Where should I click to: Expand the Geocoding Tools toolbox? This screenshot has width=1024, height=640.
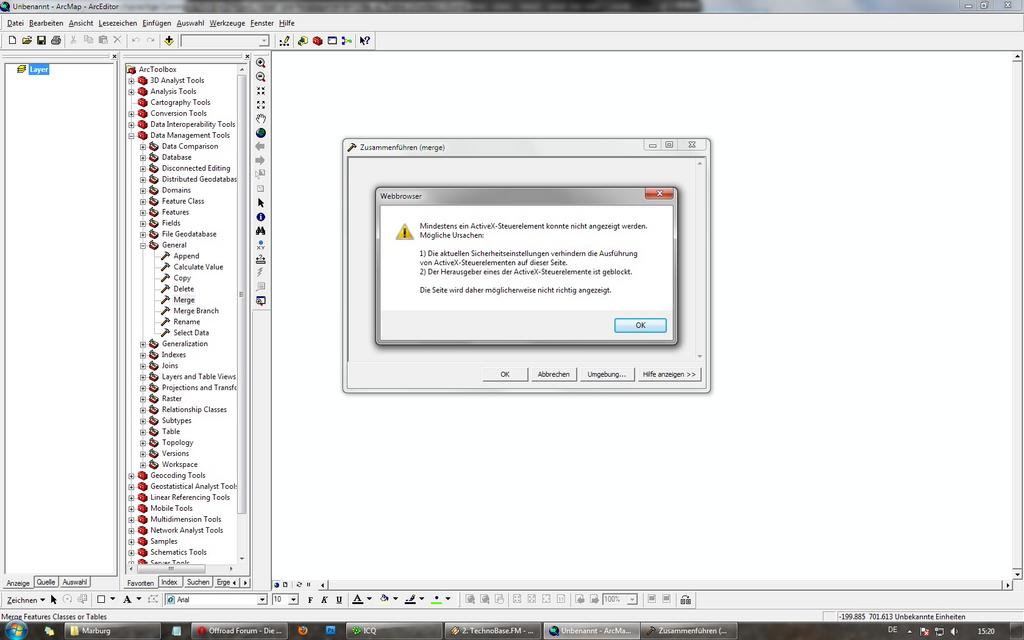tap(131, 476)
